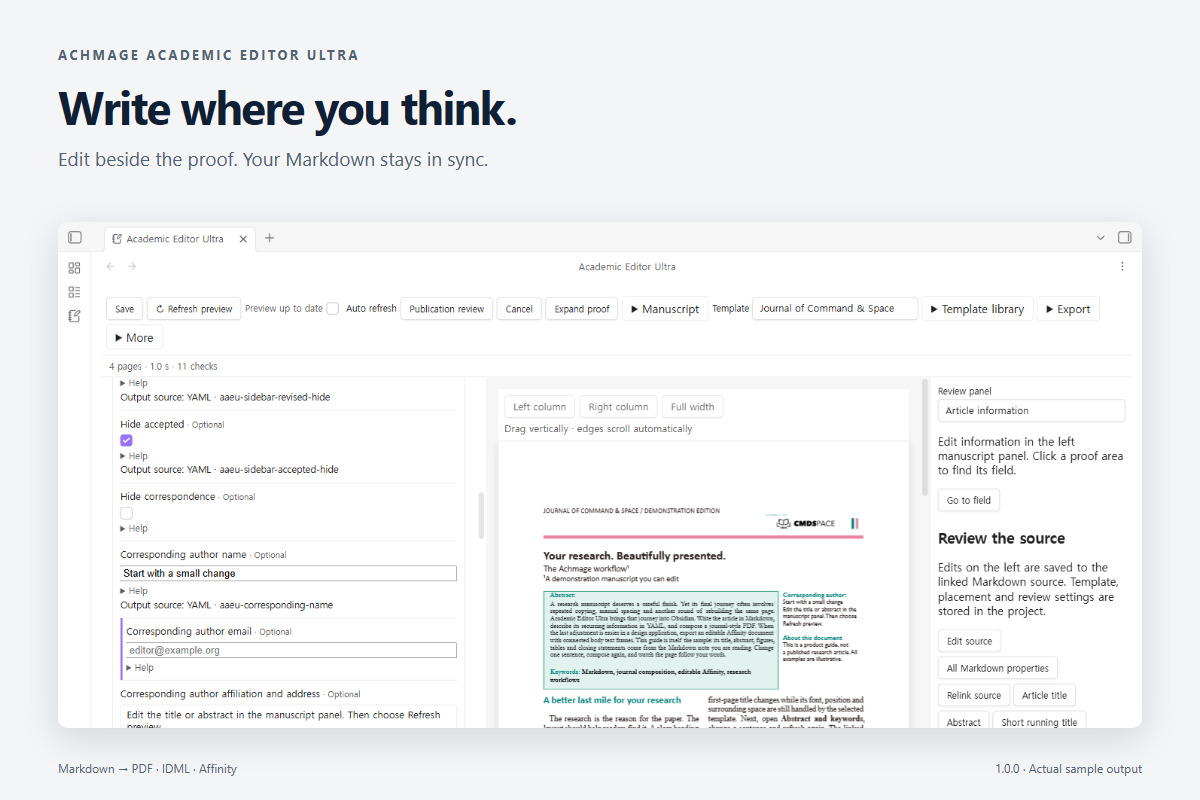Expand Help under Corresponding author email
The image size is (1200, 800).
140,668
